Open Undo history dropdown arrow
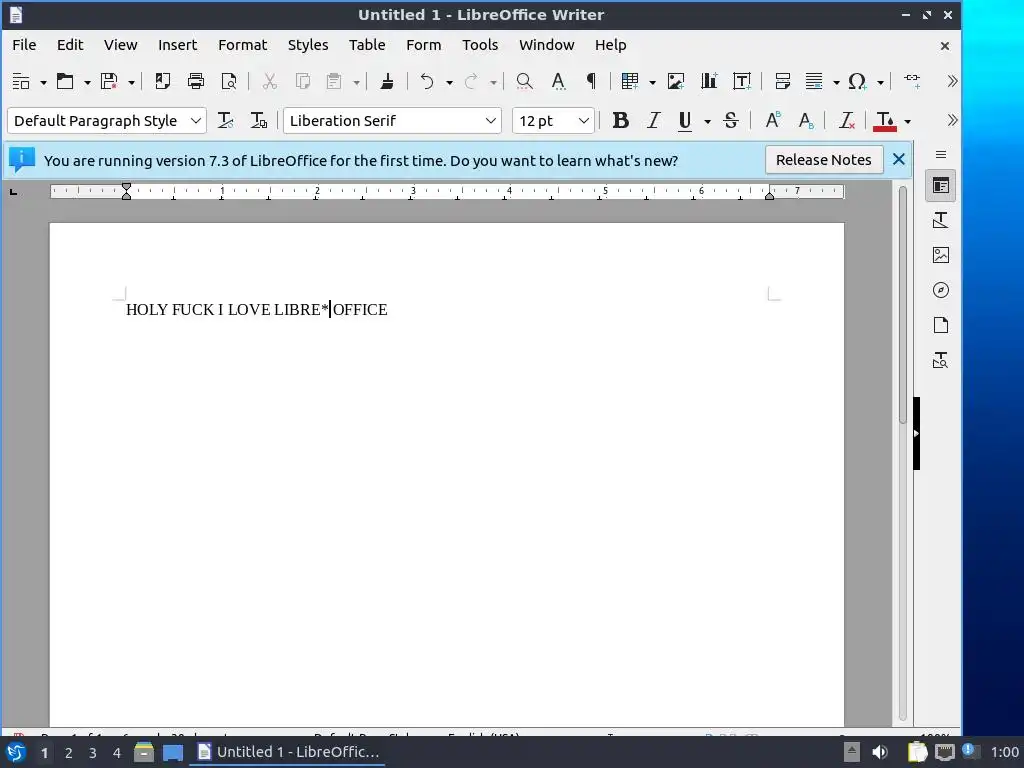 (449, 82)
